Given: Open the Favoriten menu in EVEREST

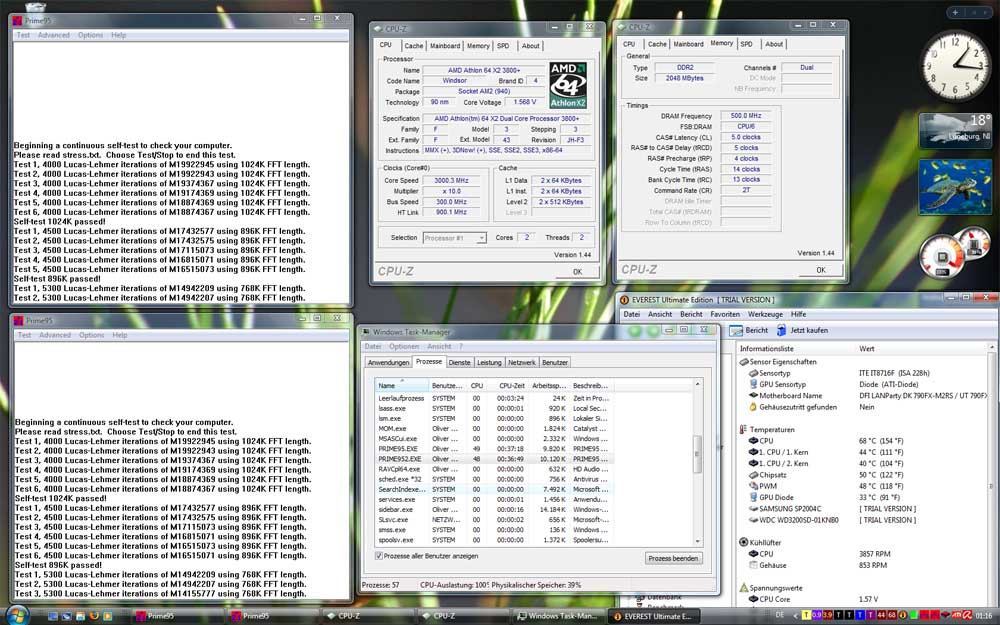Looking at the screenshot, I should (x=725, y=314).
